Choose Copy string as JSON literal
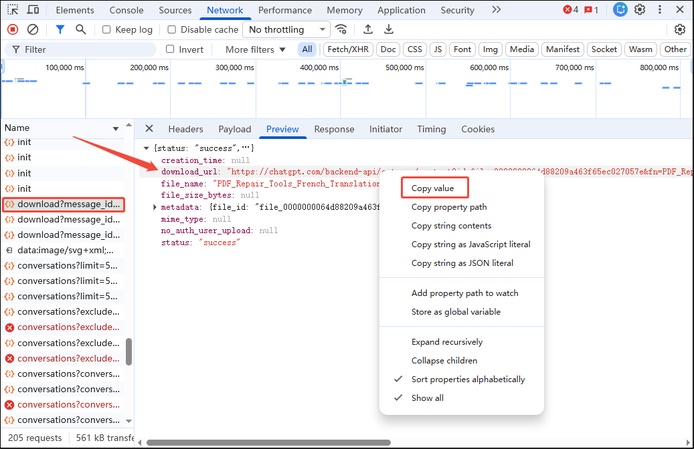This screenshot has height=449, width=694. coord(462,263)
